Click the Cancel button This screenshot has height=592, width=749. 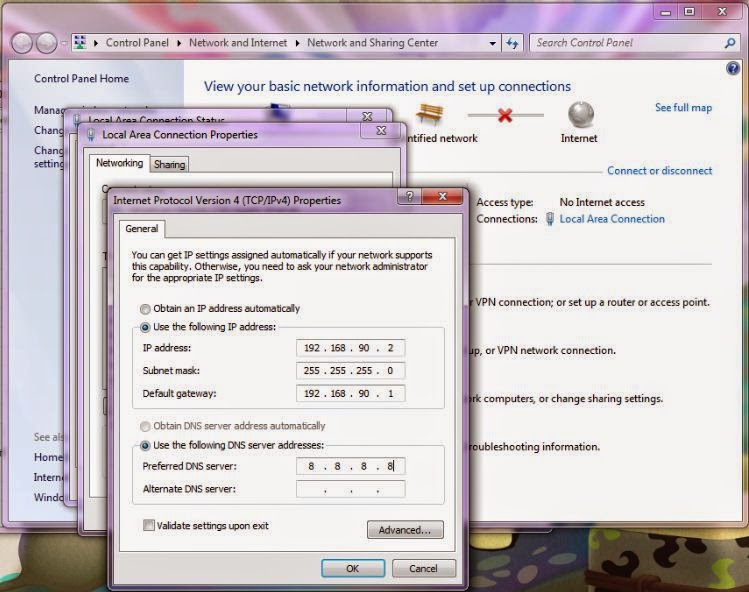[424, 569]
